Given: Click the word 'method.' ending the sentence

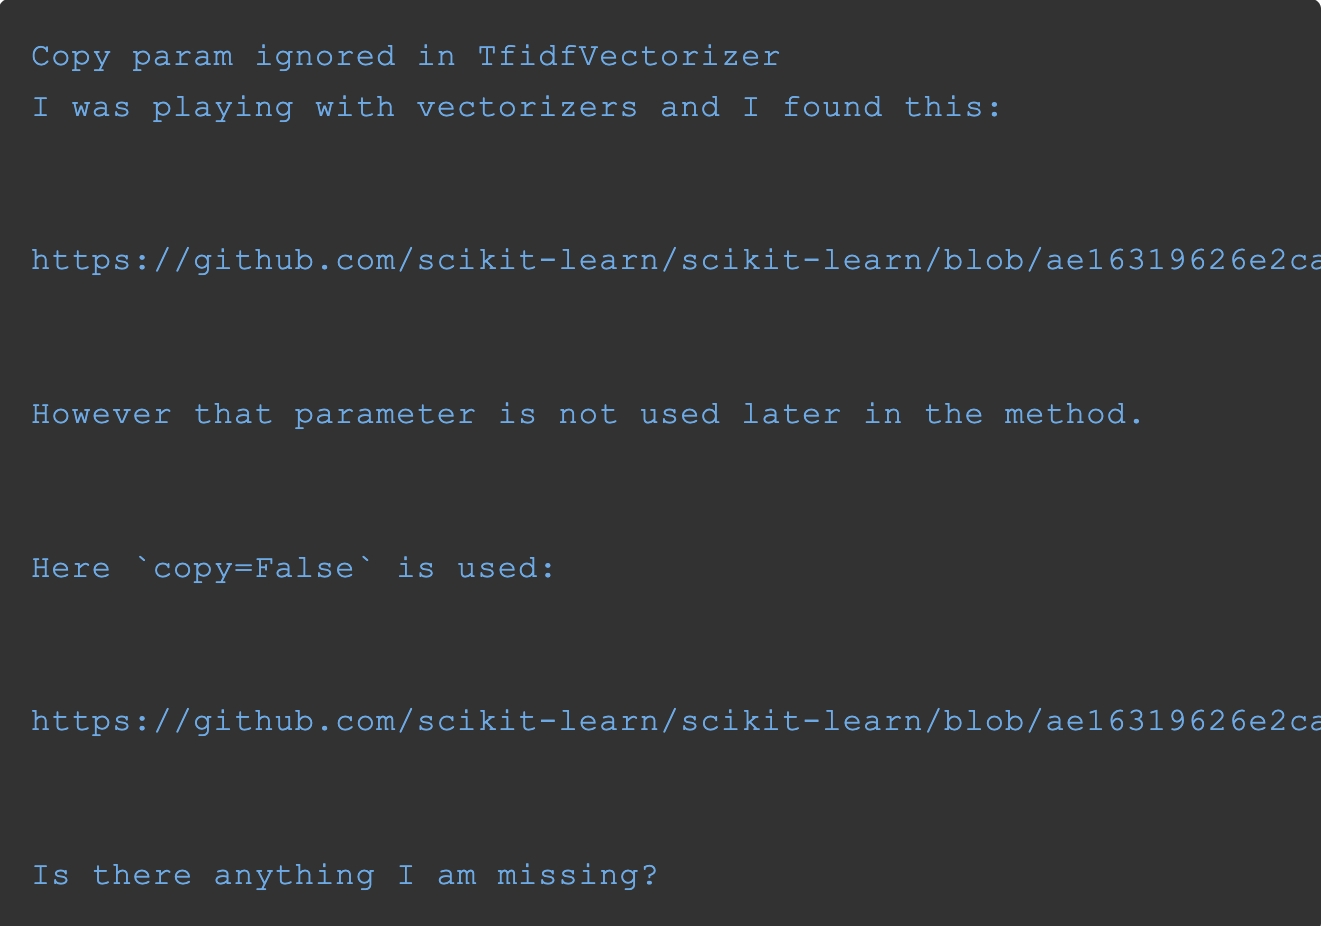Looking at the screenshot, I should point(1073,414).
